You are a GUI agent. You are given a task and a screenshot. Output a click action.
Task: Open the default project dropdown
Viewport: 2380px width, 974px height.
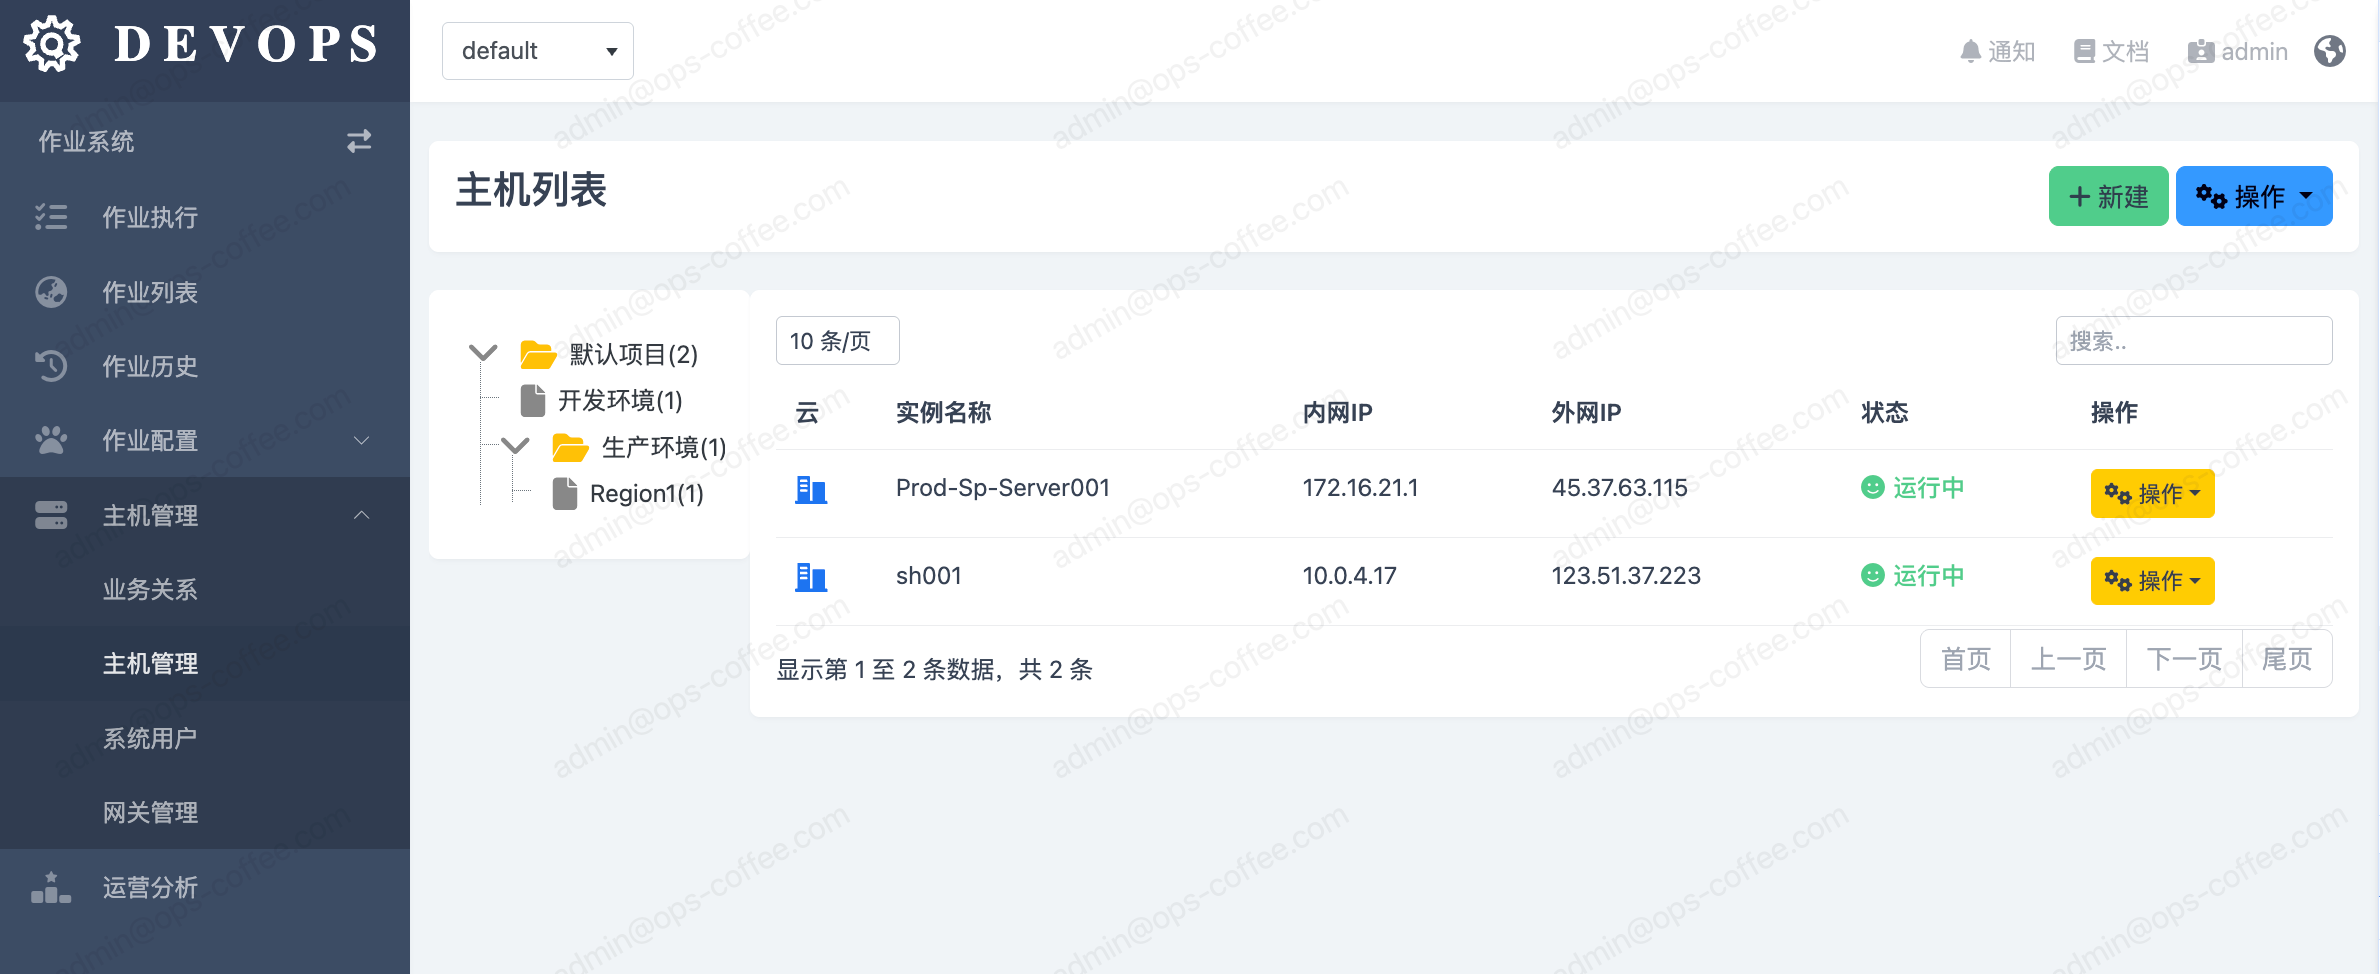tap(537, 51)
